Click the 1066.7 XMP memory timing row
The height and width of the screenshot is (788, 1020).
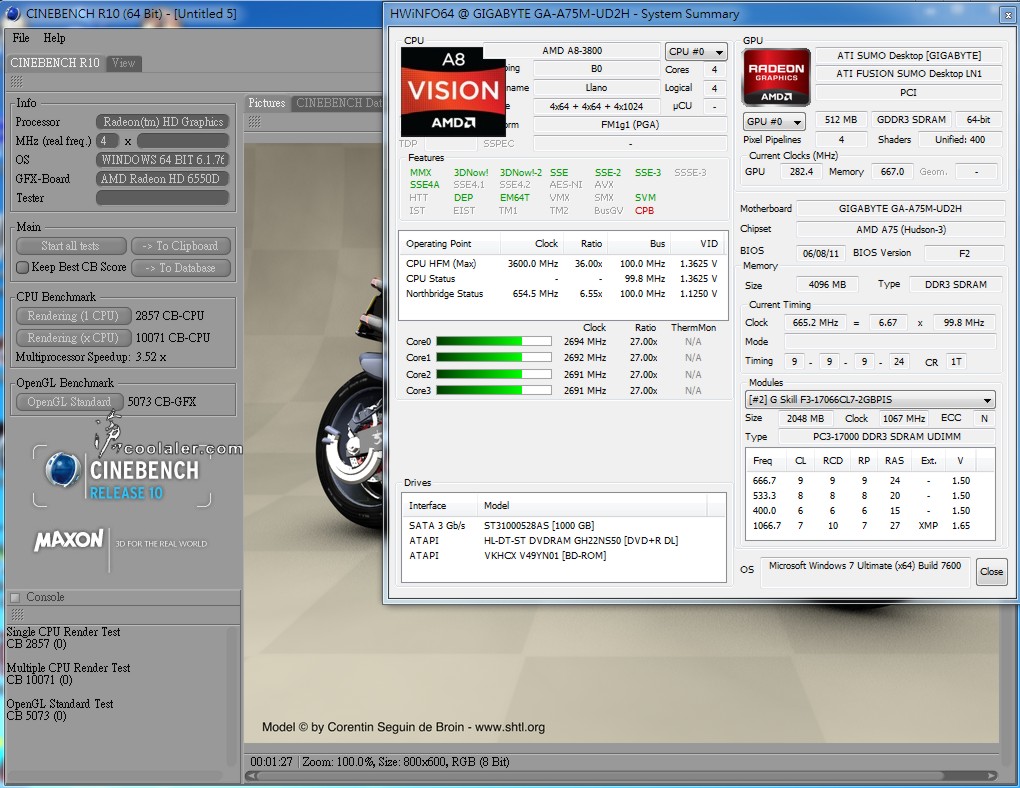pos(870,525)
